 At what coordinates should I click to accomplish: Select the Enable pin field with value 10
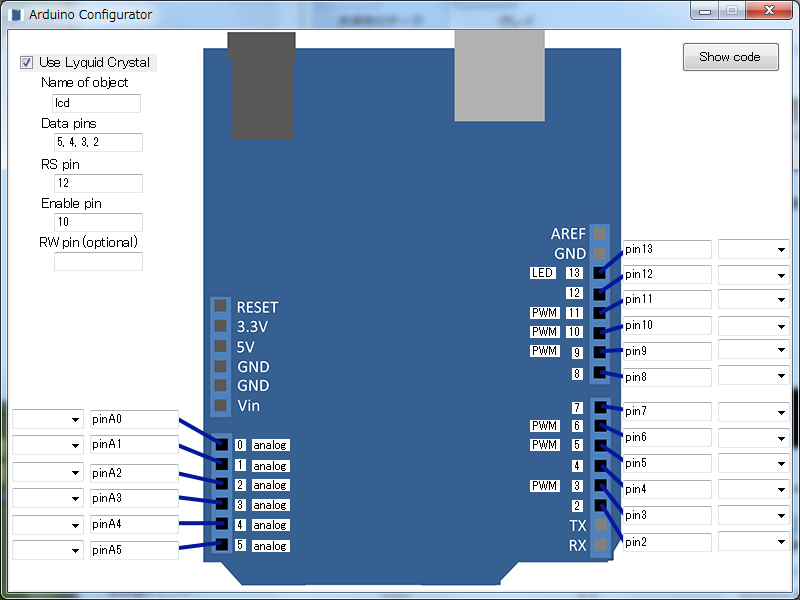click(x=98, y=222)
